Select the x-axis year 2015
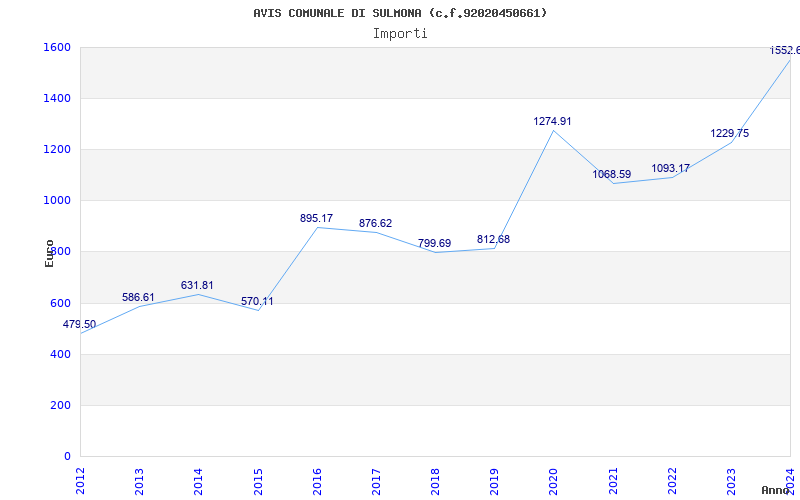 pyautogui.click(x=258, y=481)
